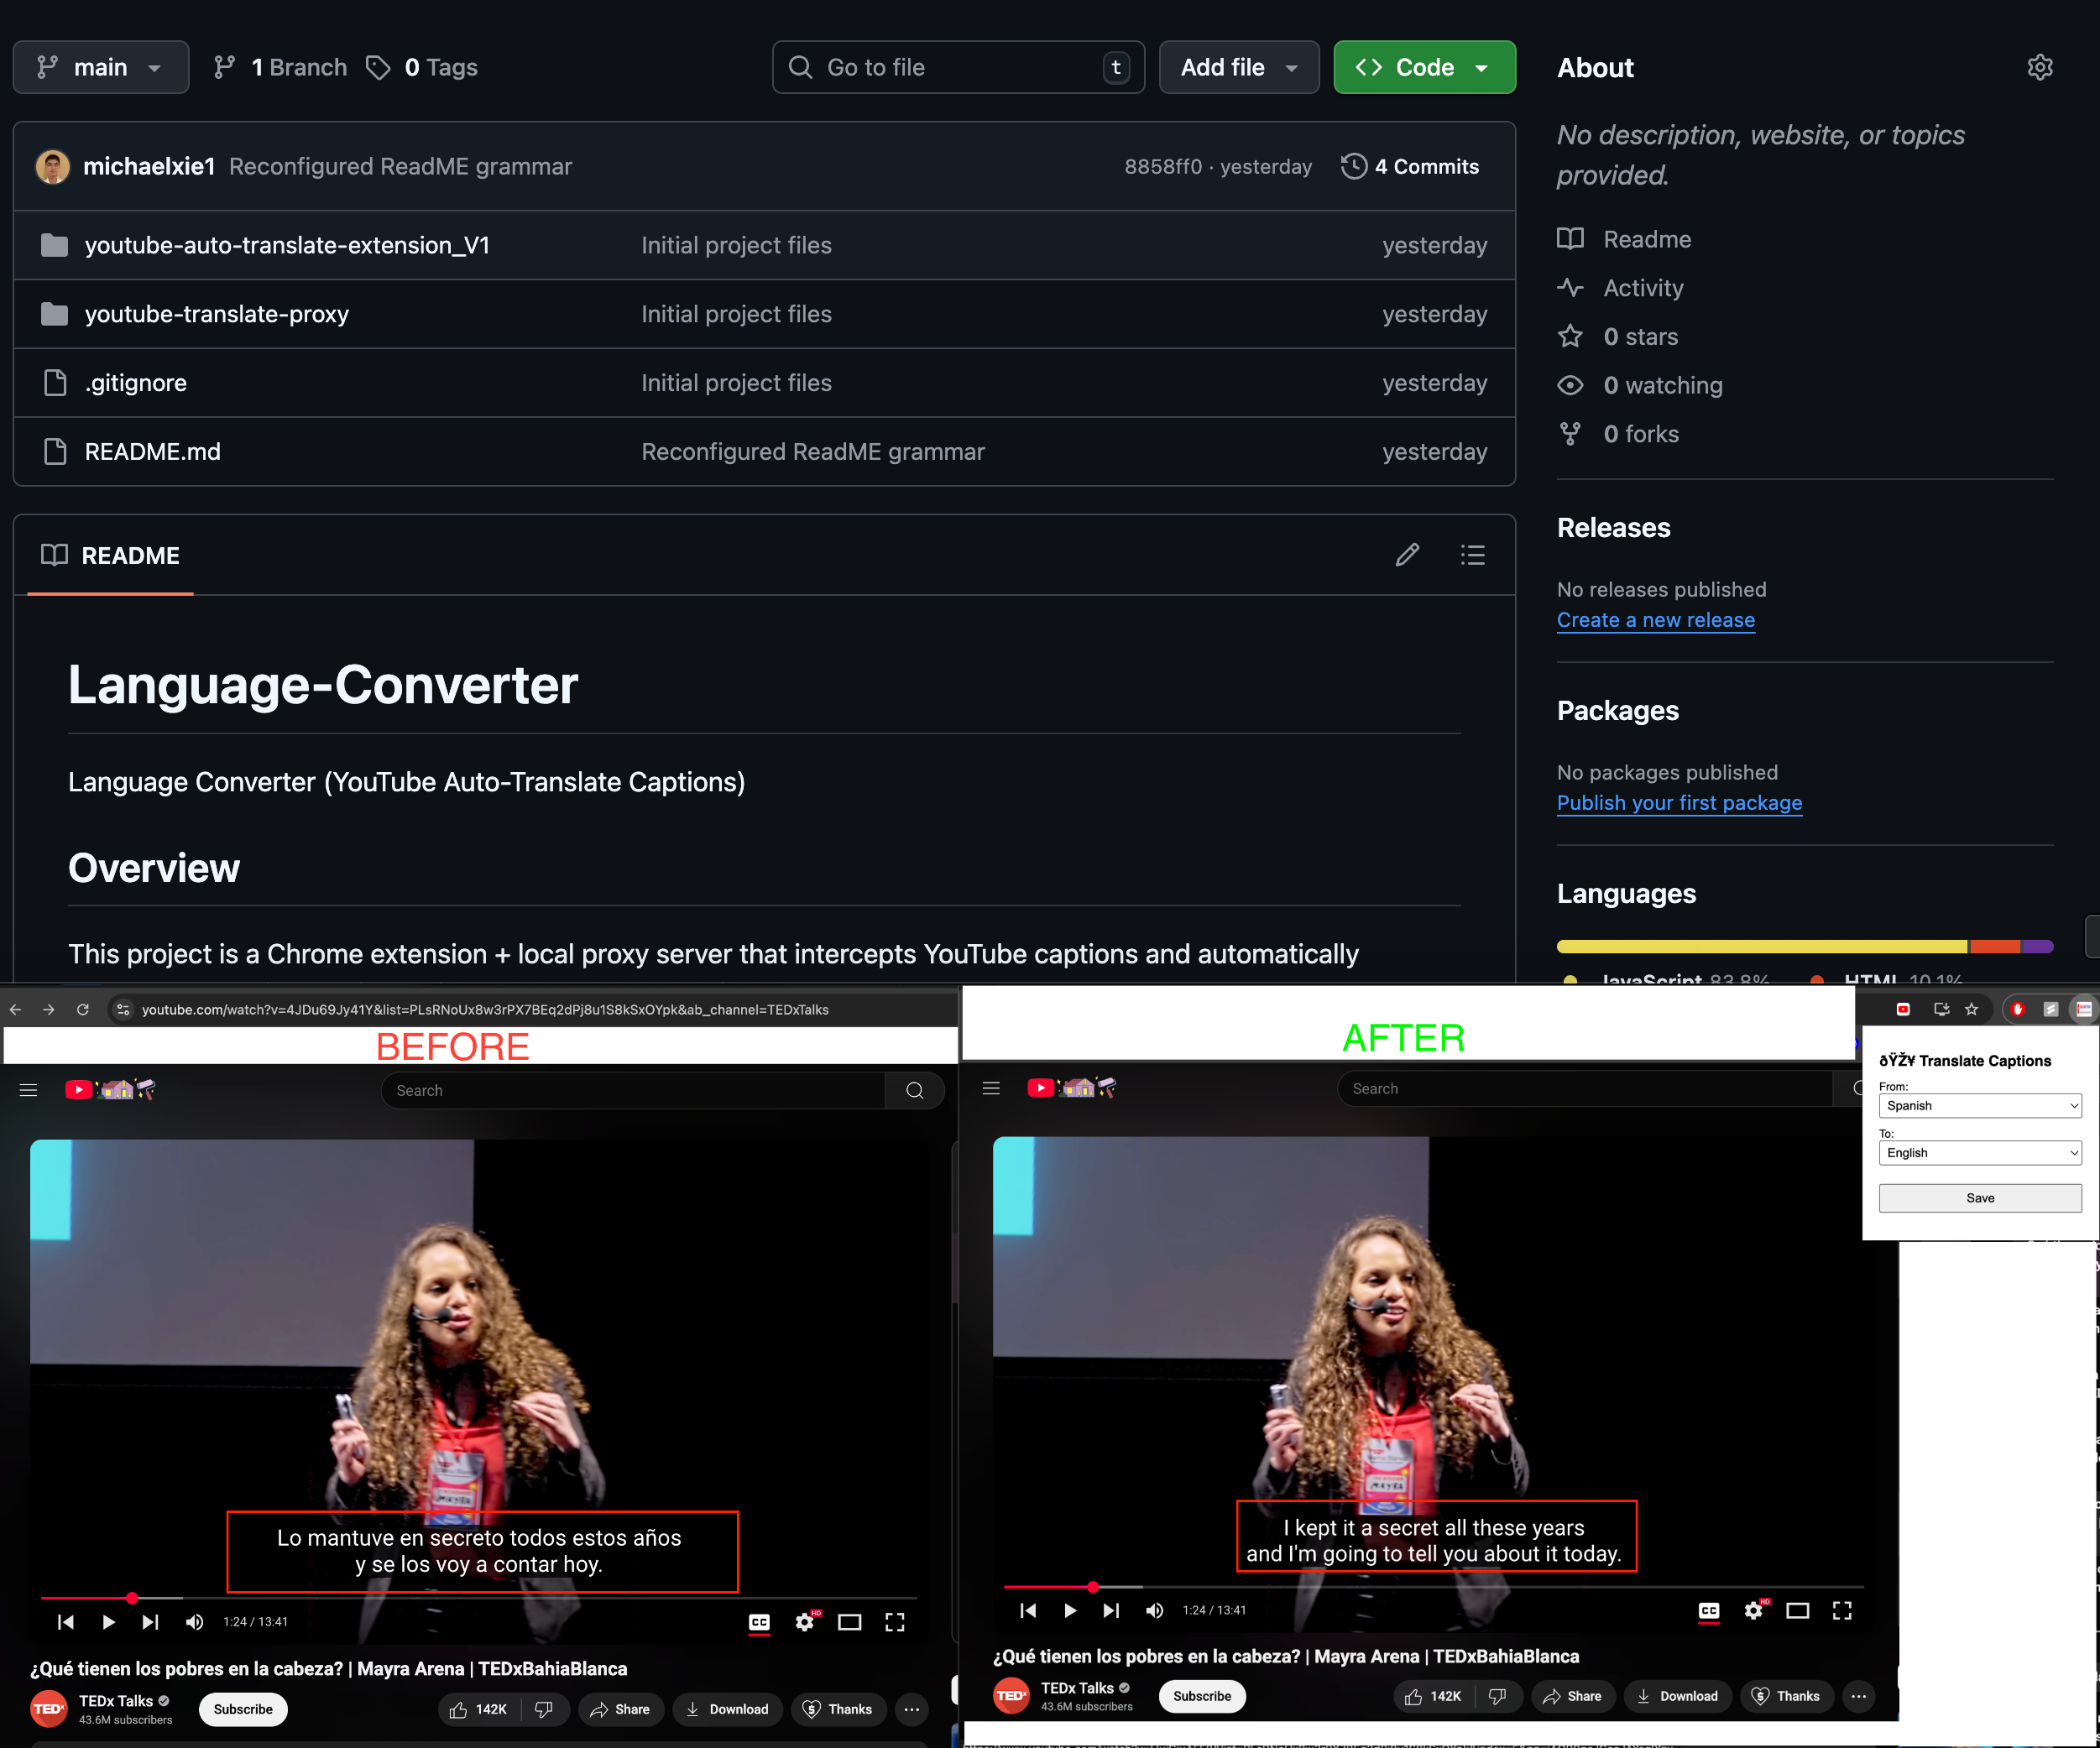The width and height of the screenshot is (2100, 1748).
Task: Click the michaelxie1 avatar image
Action: point(52,166)
